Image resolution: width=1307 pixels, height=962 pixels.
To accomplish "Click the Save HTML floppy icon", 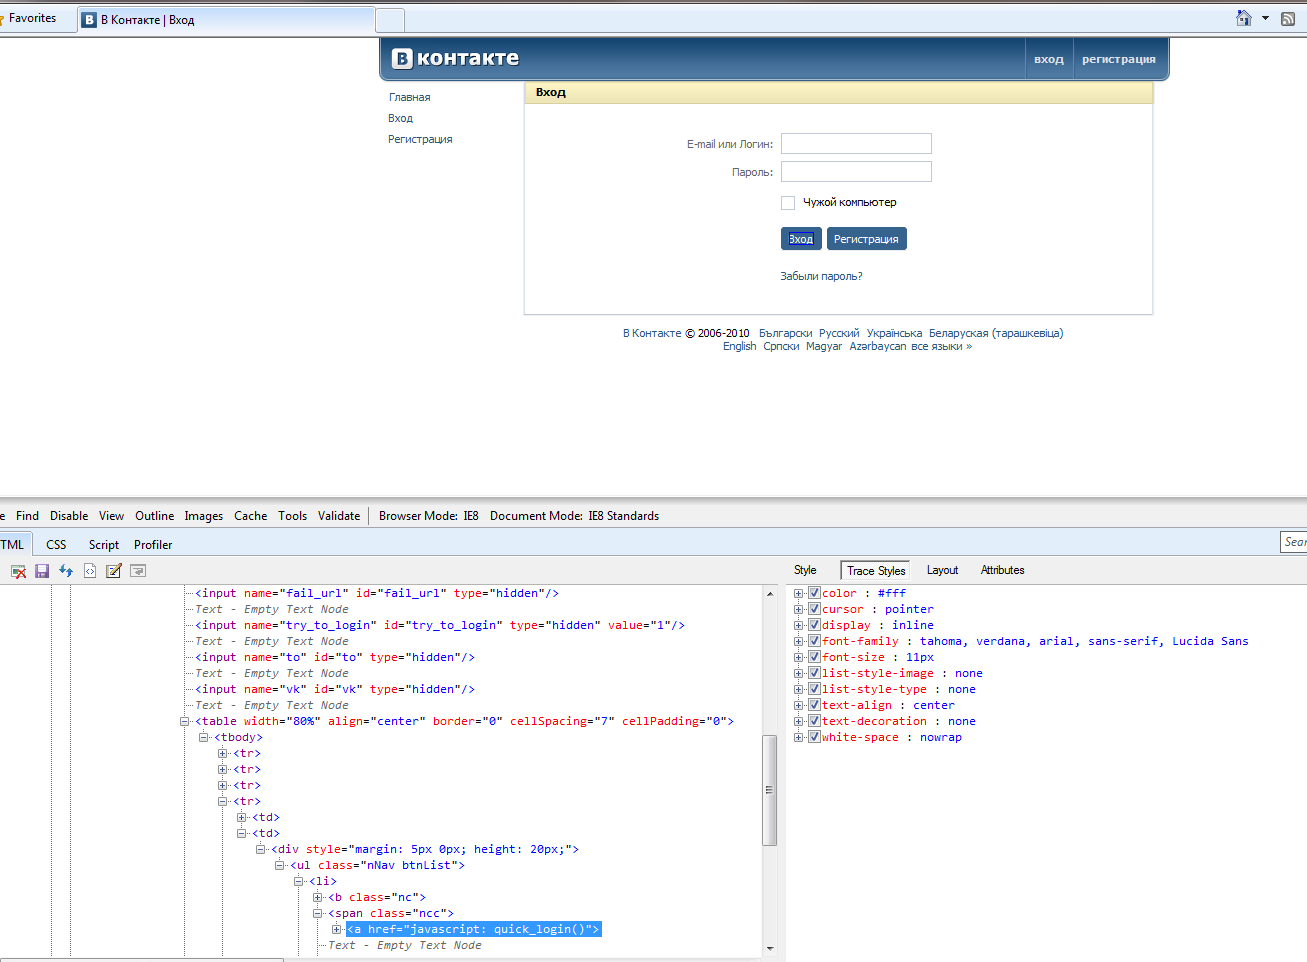I will point(42,571).
